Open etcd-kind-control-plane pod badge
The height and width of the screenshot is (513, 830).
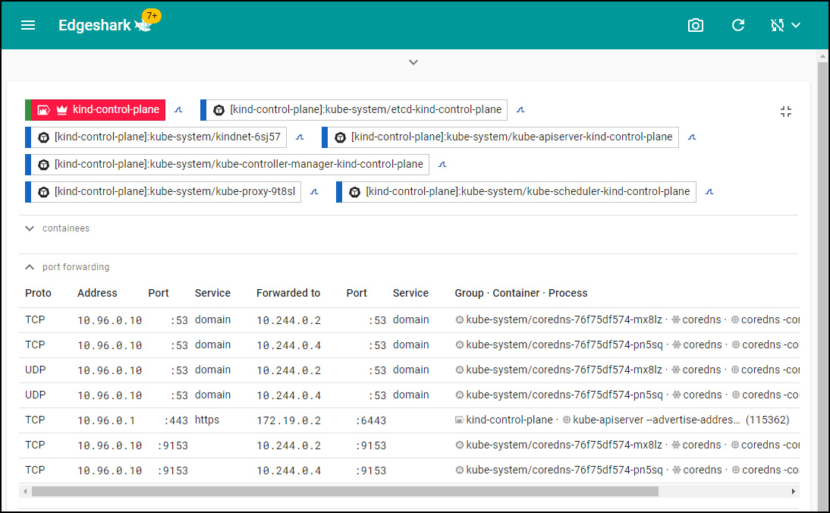pyautogui.click(x=354, y=110)
